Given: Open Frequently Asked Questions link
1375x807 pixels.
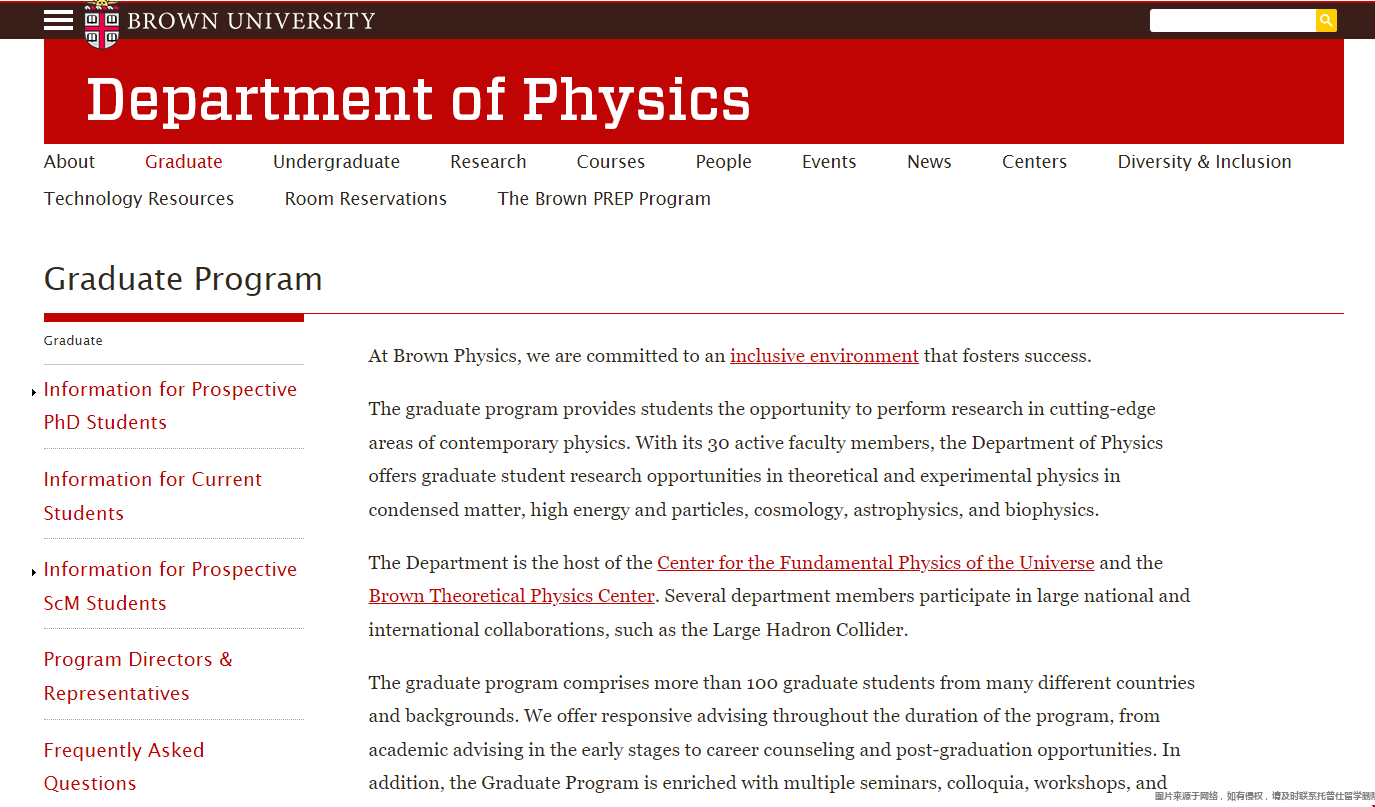Looking at the screenshot, I should (124, 767).
